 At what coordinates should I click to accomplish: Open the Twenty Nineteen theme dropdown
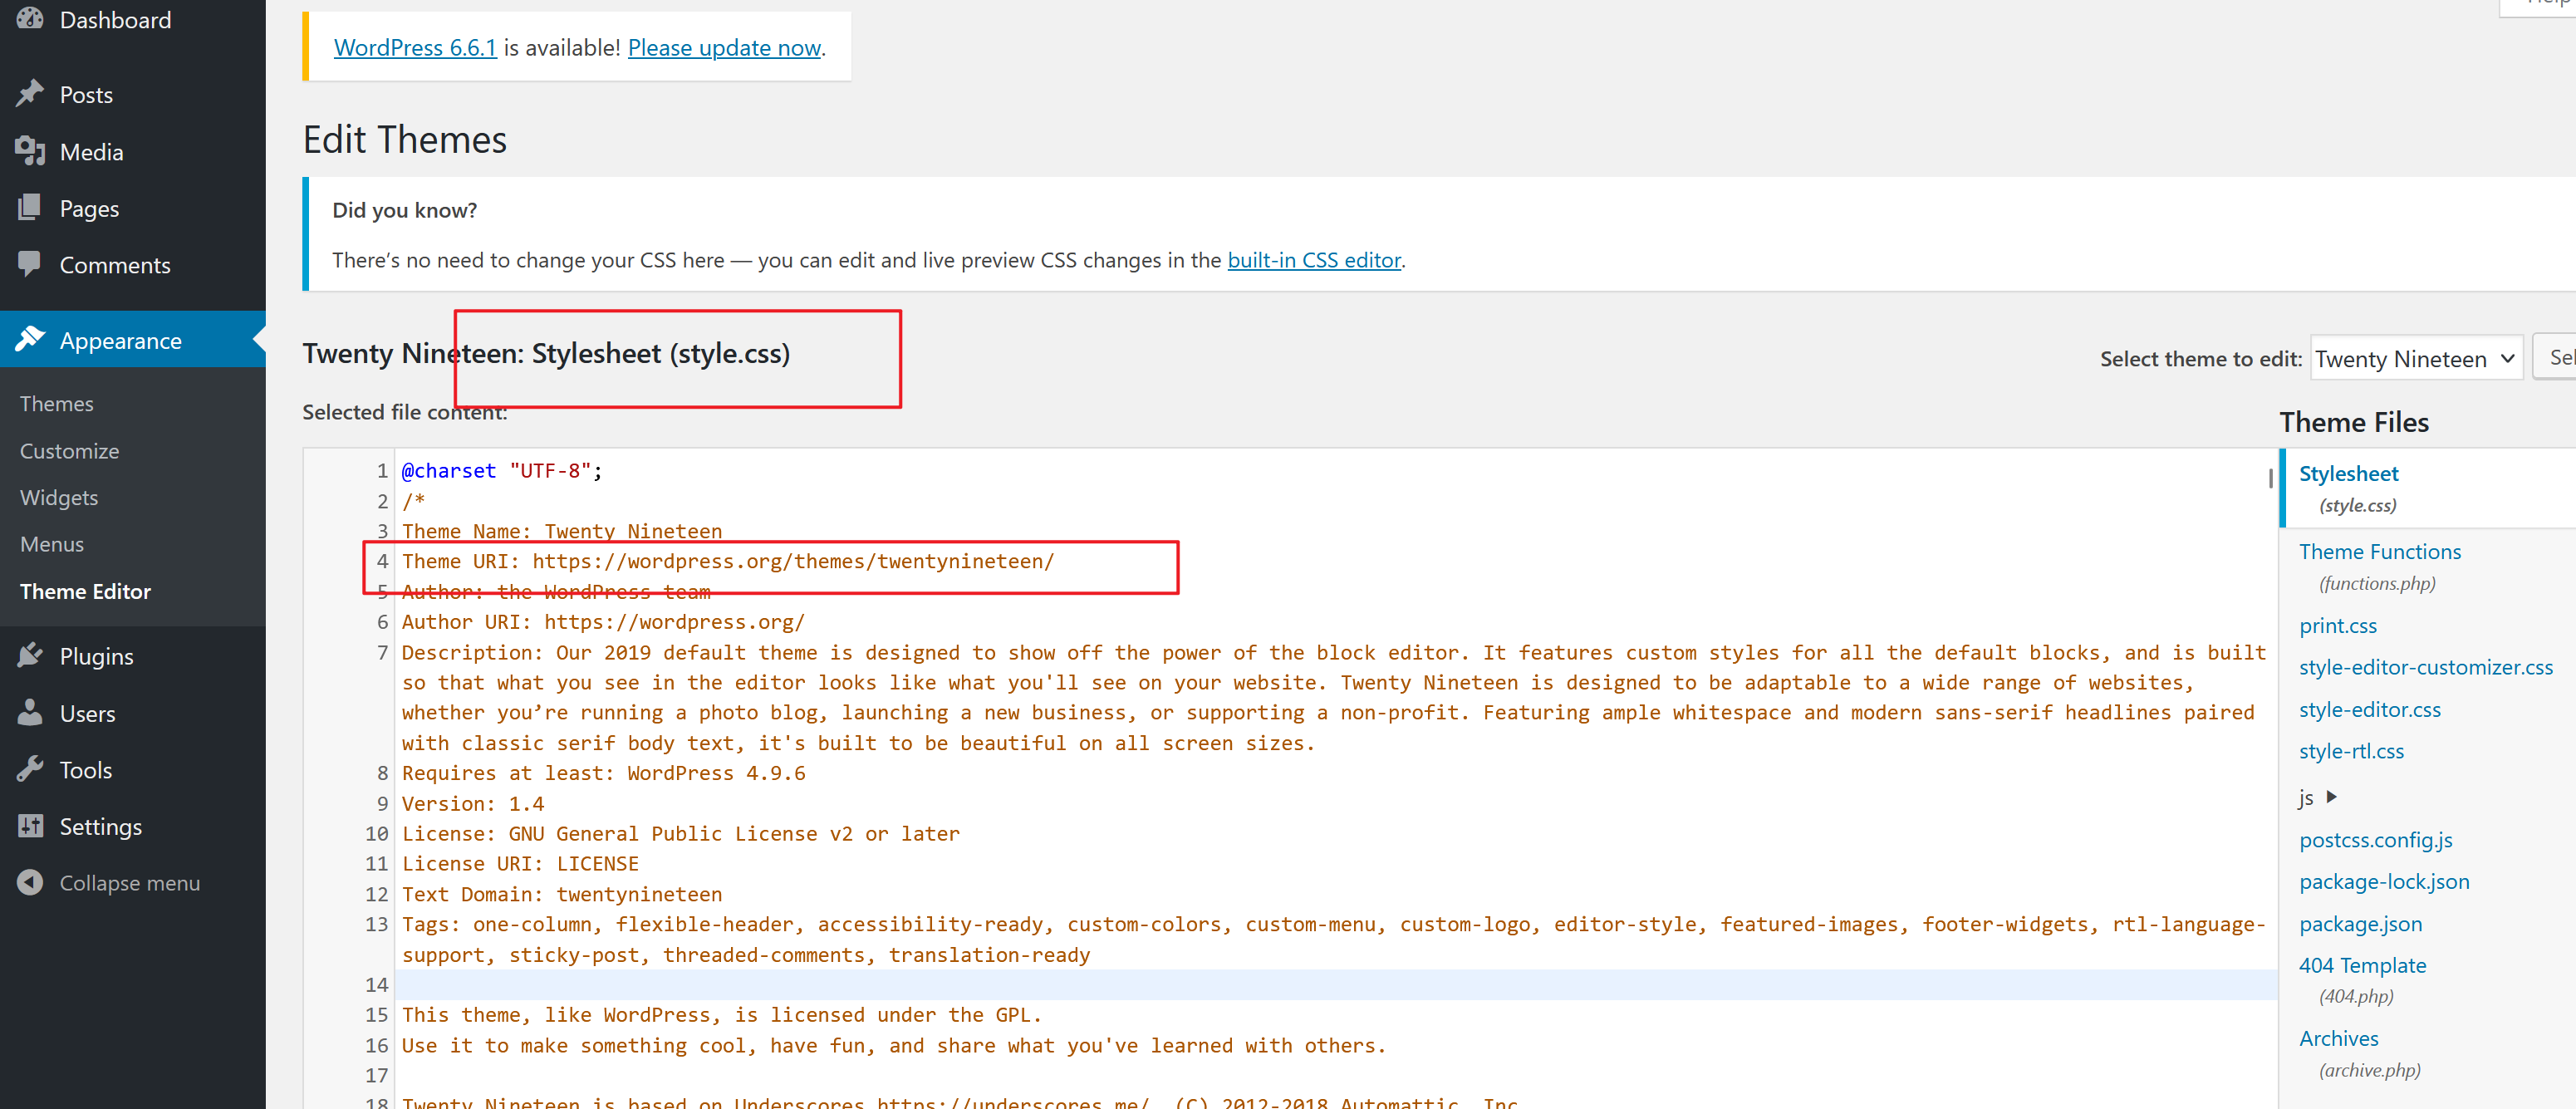coord(2416,358)
